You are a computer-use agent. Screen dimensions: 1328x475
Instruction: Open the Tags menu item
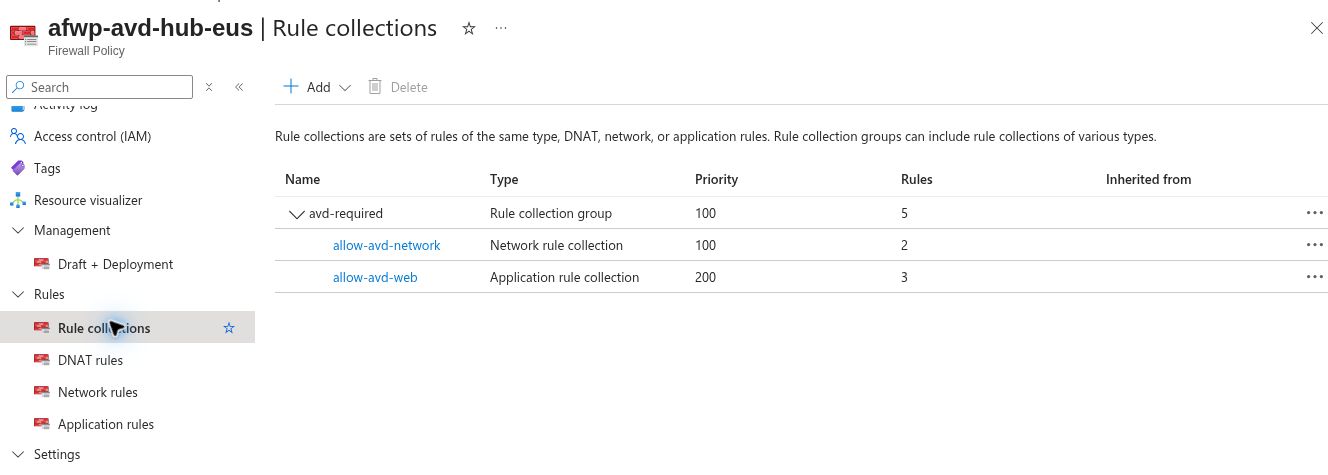(x=47, y=168)
